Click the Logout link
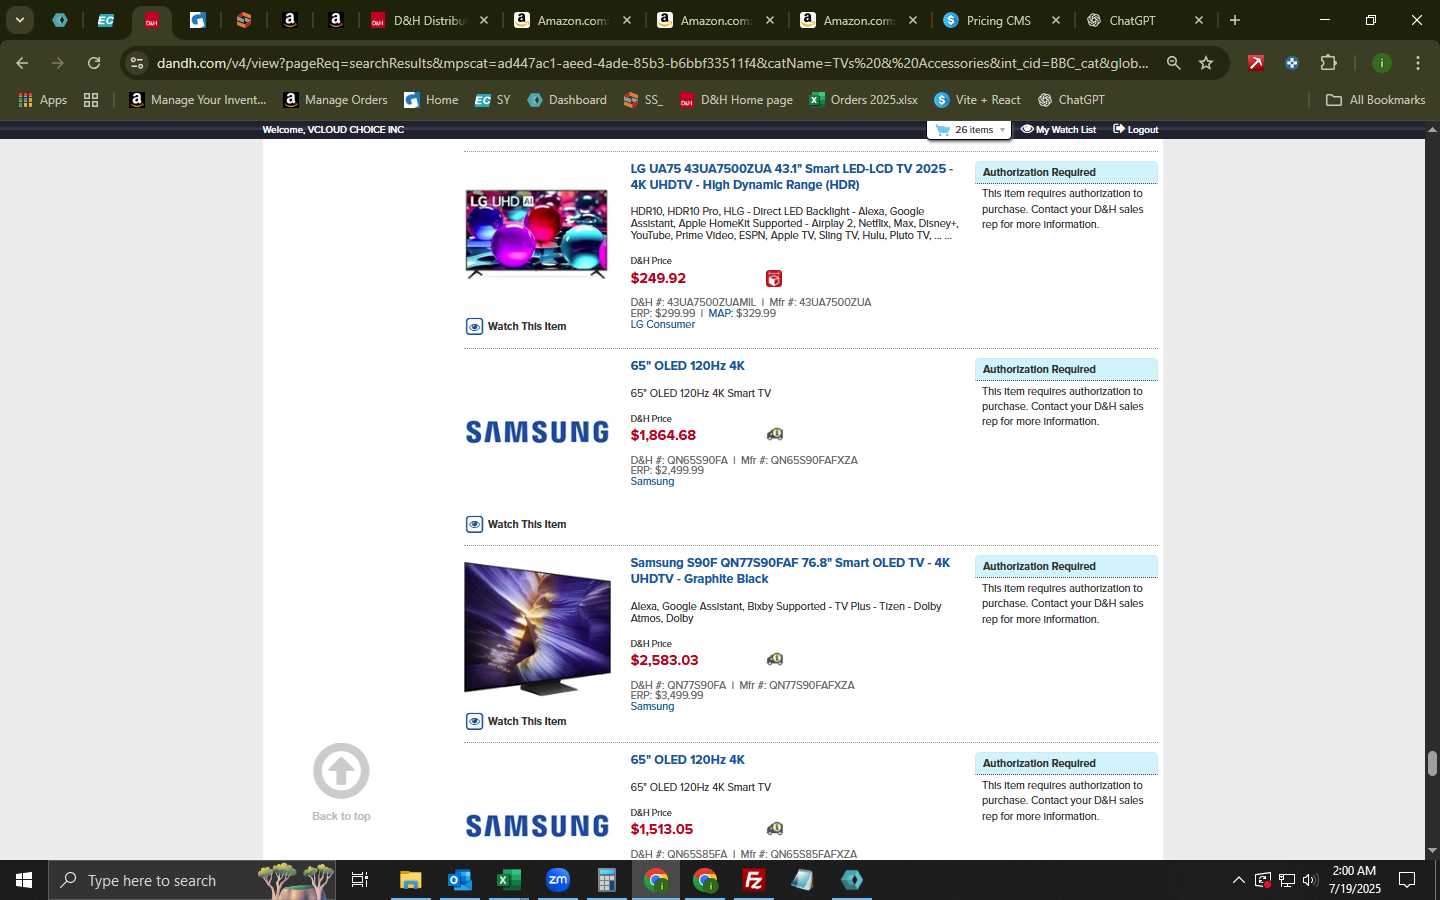1440x900 pixels. click(1135, 130)
